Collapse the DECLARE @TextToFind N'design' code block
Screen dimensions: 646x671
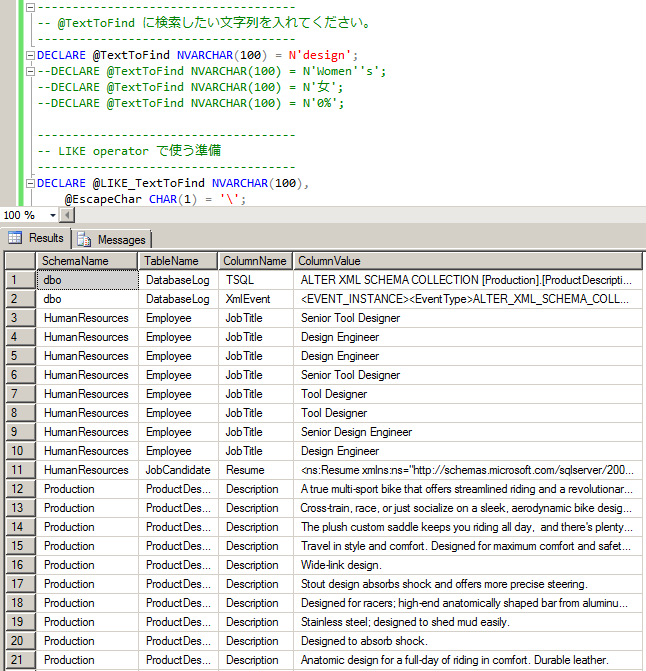[x=29, y=55]
